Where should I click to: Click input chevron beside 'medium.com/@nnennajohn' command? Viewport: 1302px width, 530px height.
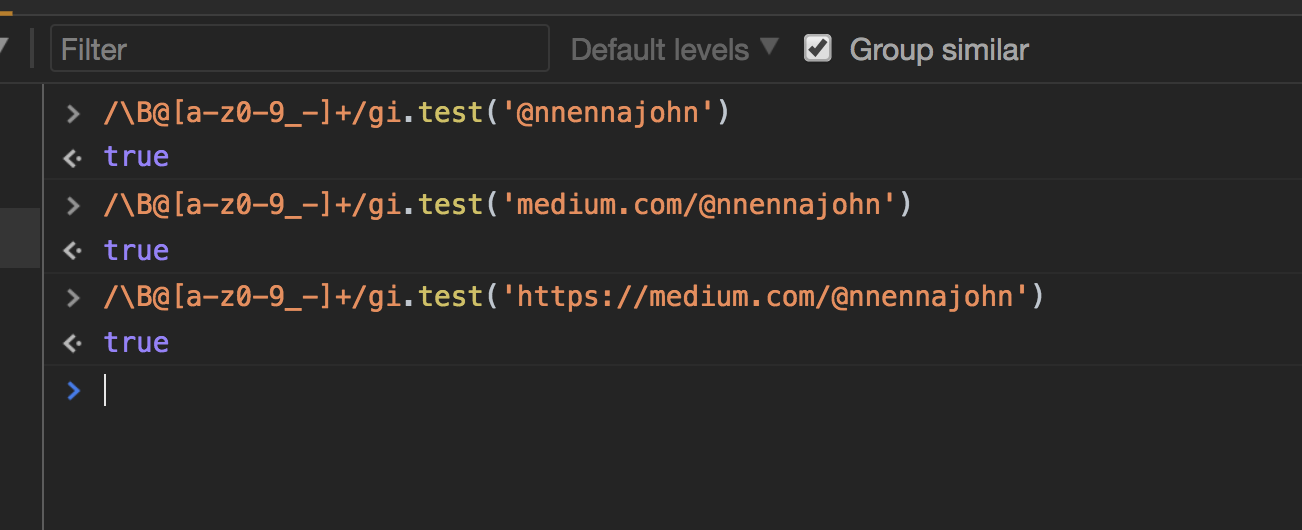tap(72, 205)
